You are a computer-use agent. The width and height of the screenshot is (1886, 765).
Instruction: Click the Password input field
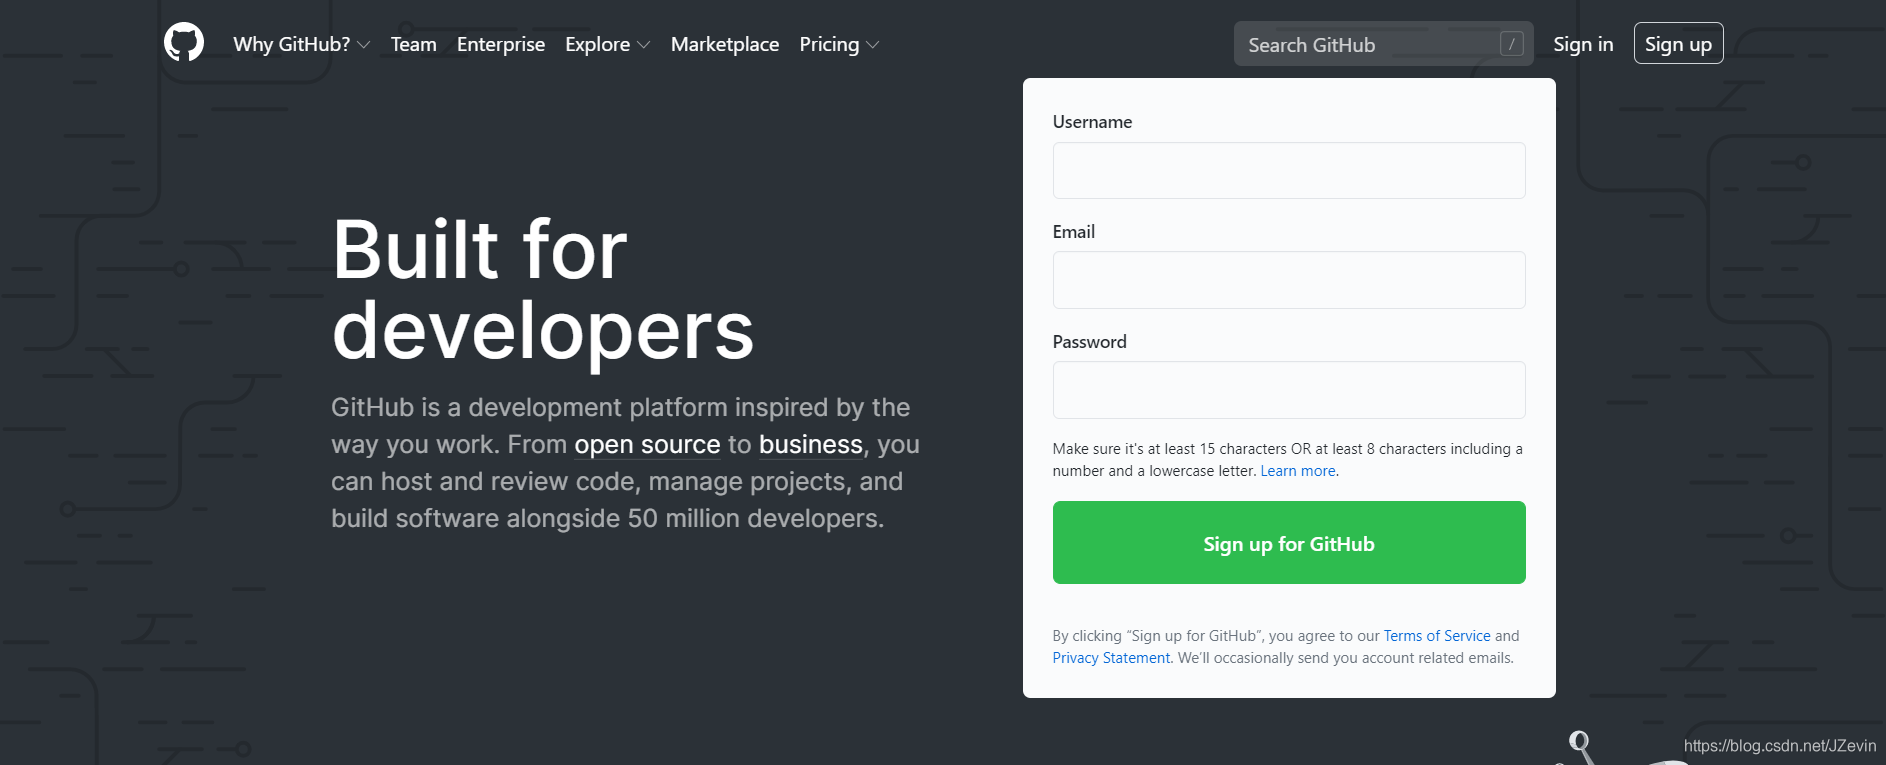tap(1289, 390)
